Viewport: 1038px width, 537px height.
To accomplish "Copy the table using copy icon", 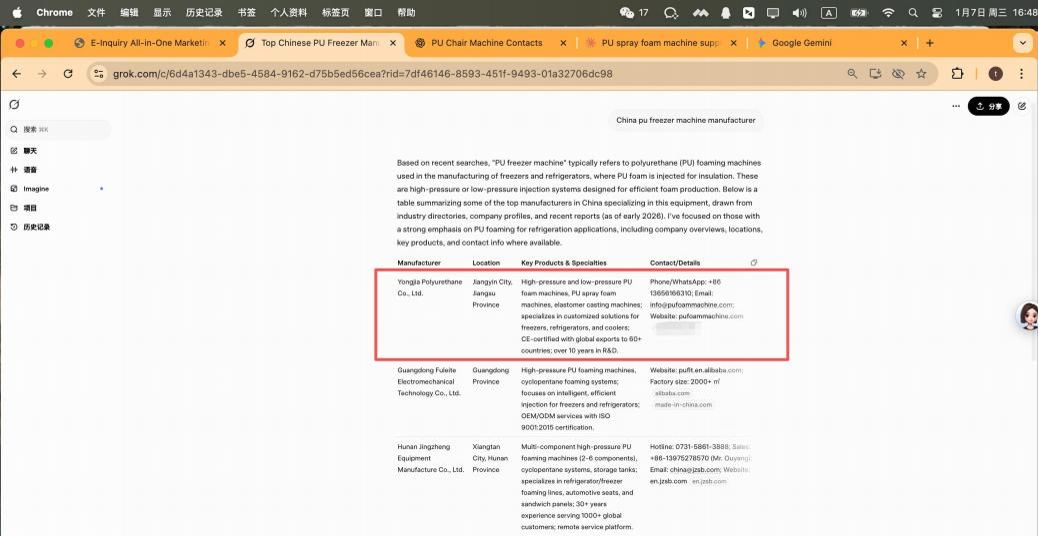I will coord(753,263).
